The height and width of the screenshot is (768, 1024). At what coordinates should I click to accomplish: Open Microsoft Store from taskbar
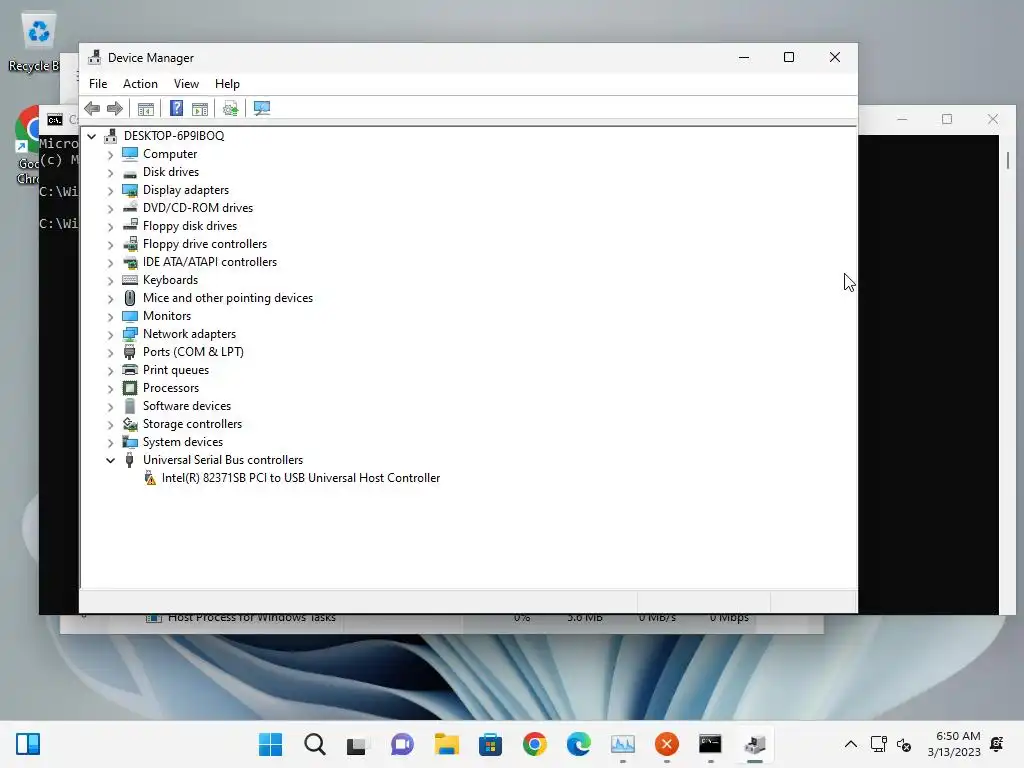point(490,744)
